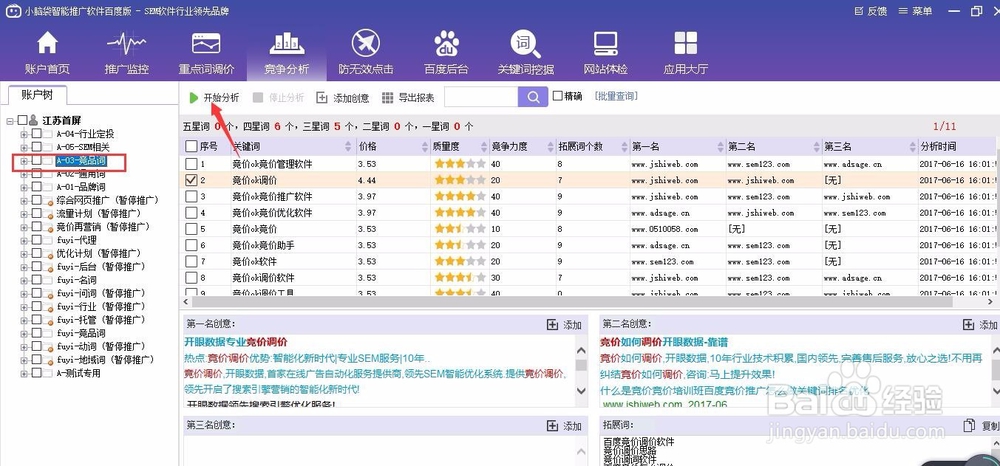Click the 批量查询 link
Image resolution: width=1000 pixels, height=466 pixels.
point(615,96)
